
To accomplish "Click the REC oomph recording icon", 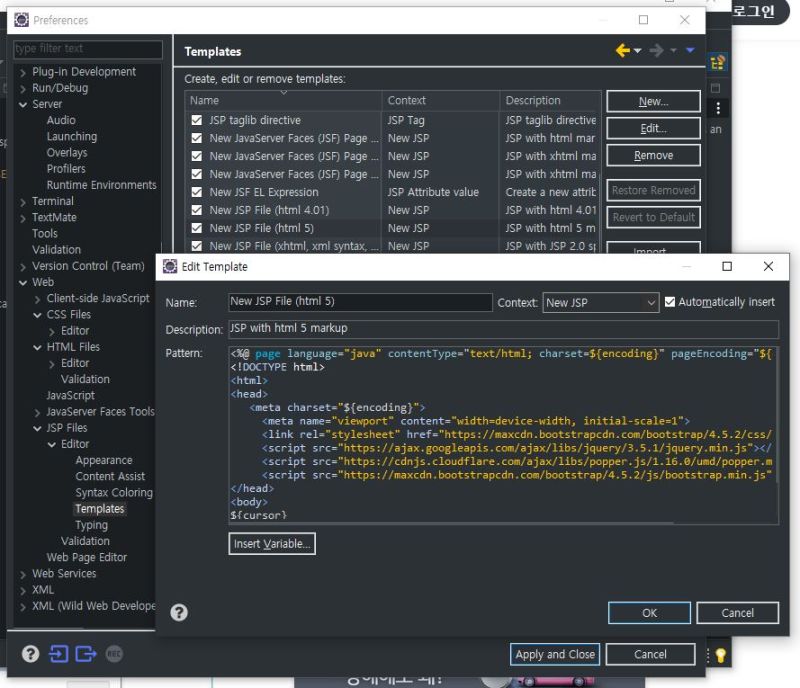I will pyautogui.click(x=114, y=654).
